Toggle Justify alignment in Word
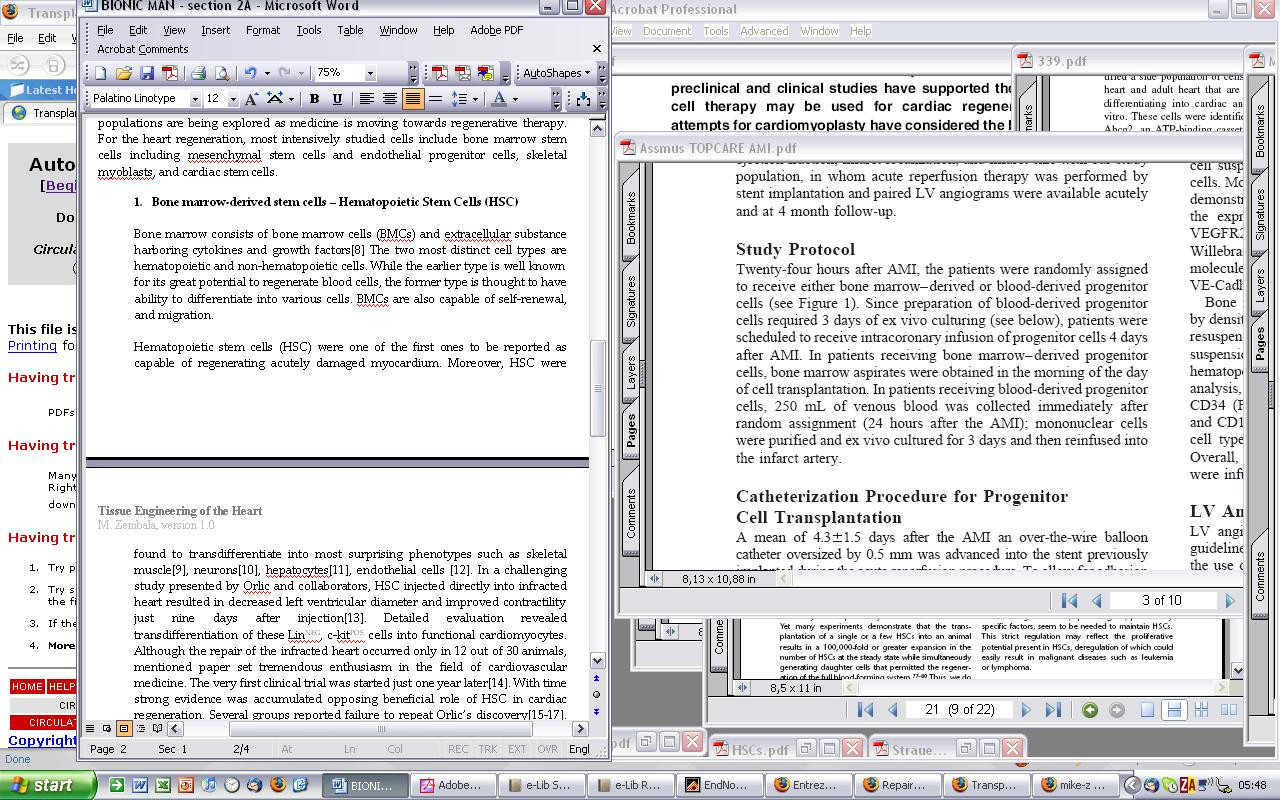Viewport: 1280px width, 800px height. (413, 99)
